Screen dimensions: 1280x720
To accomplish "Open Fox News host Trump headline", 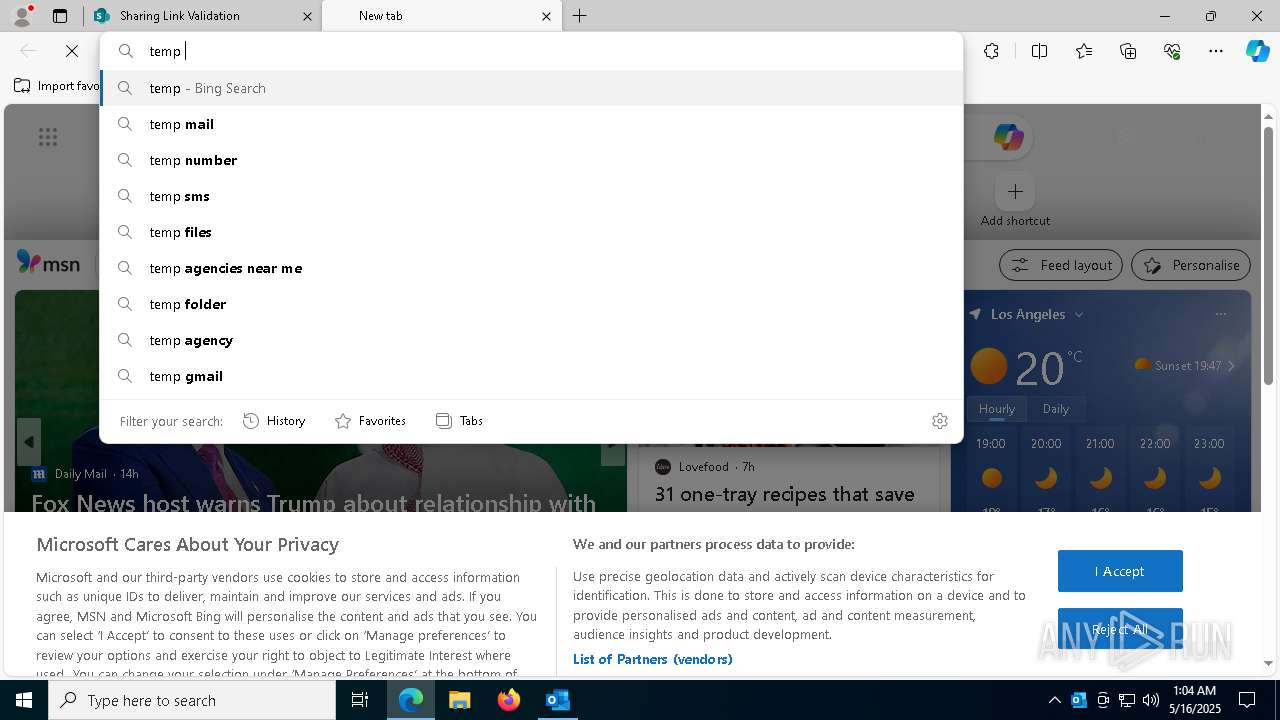I will [x=313, y=502].
